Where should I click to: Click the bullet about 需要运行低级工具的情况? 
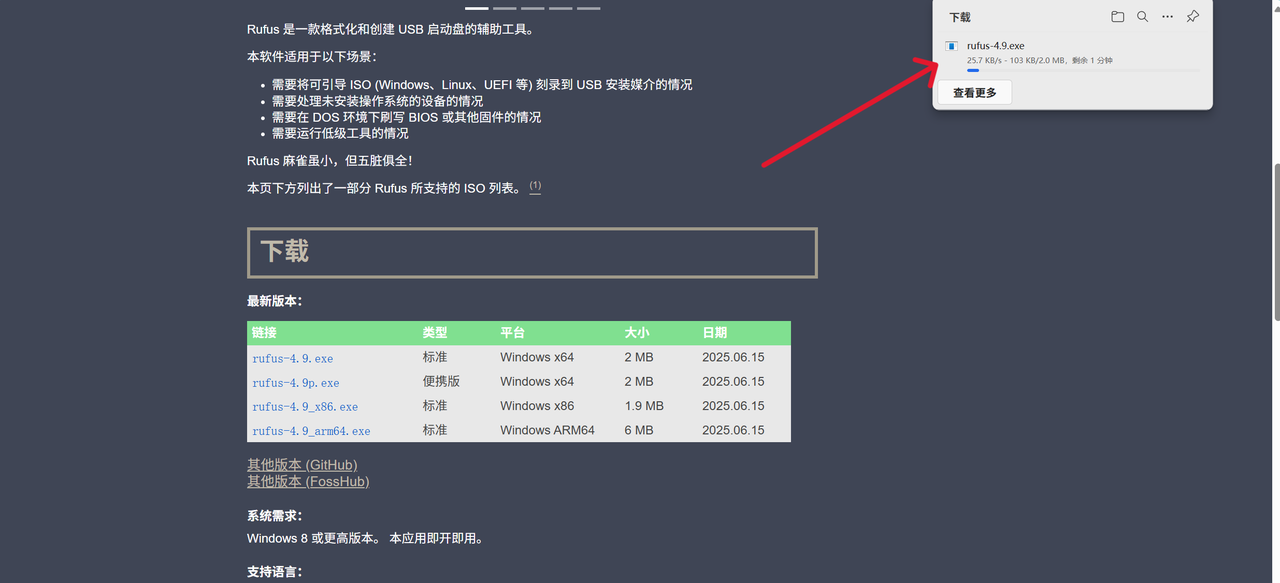[340, 133]
